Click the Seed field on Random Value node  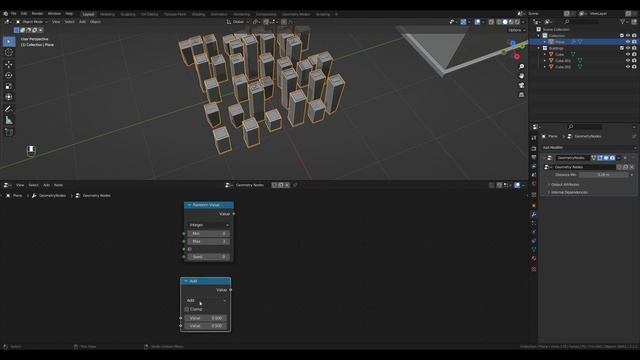tap(208, 257)
